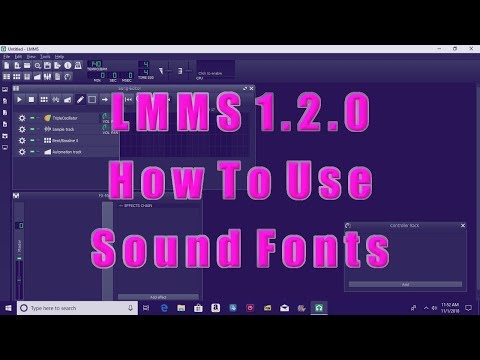480x360 pixels.
Task: Stop playback in Song Editor
Action: click(31, 99)
